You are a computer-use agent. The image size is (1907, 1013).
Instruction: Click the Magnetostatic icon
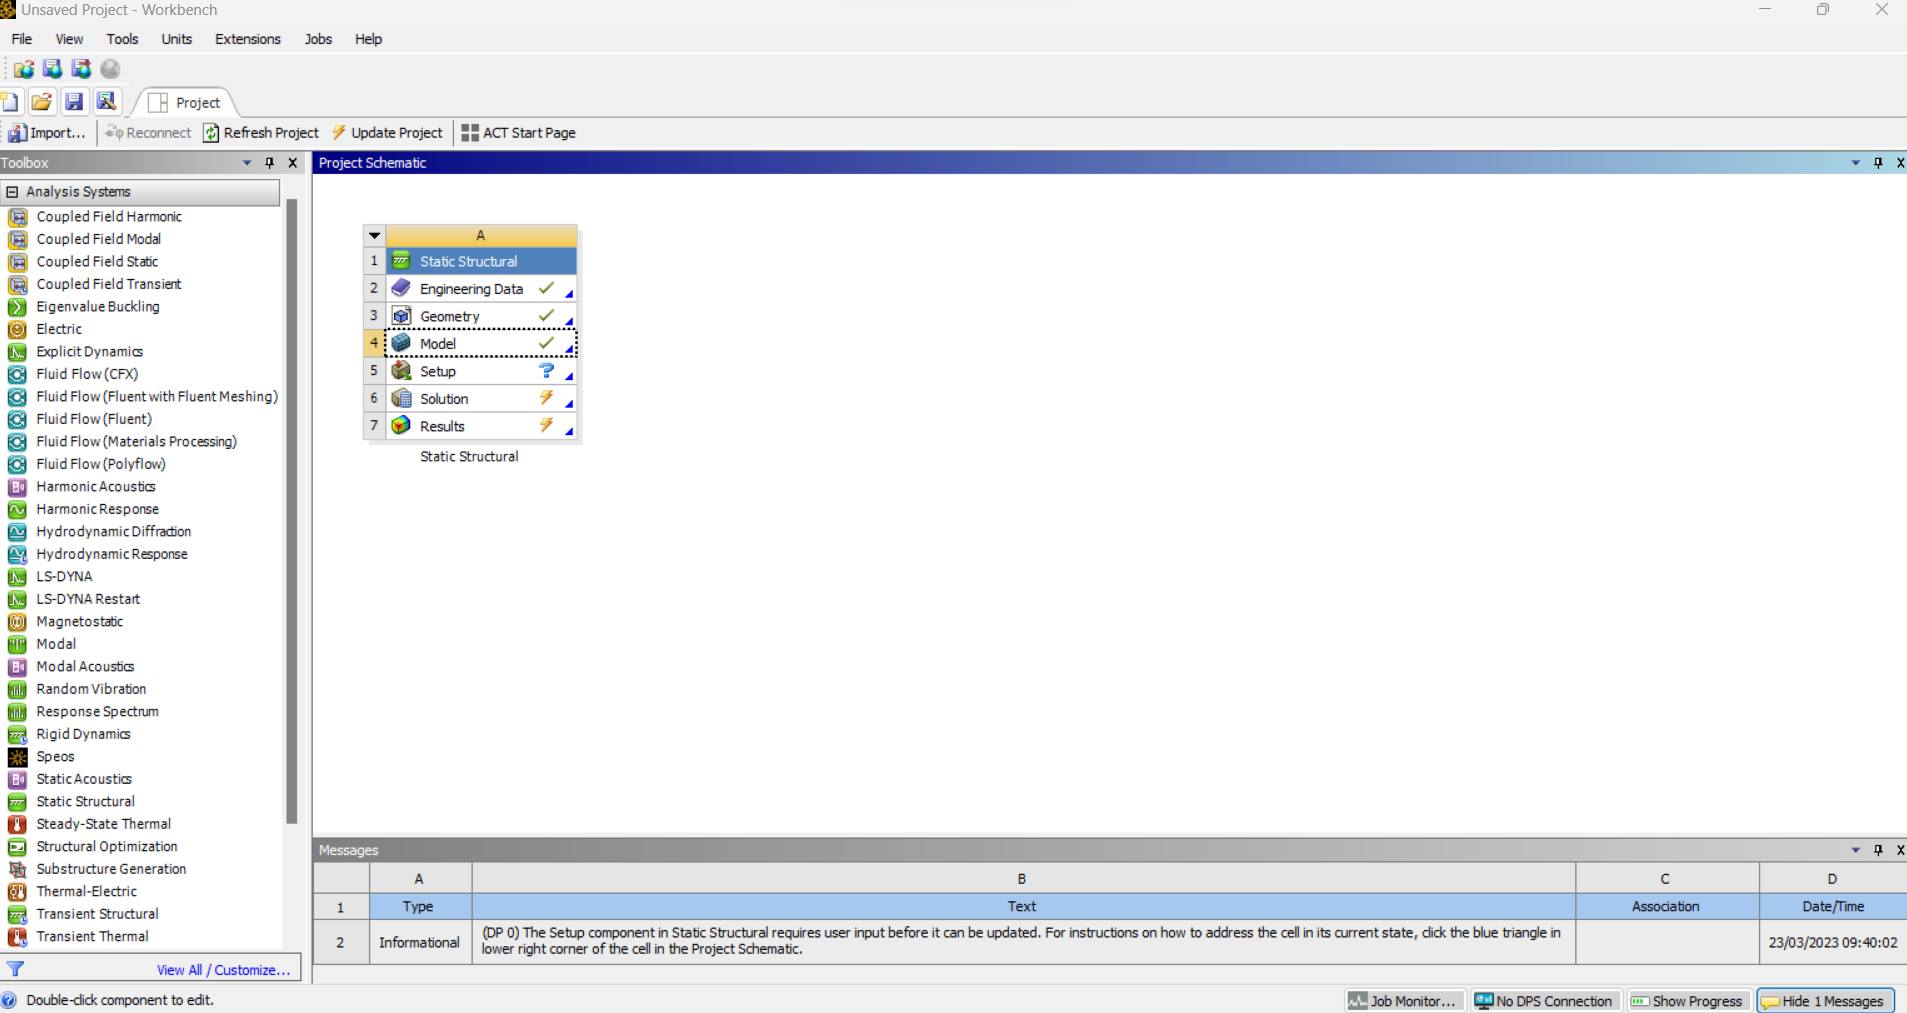(17, 621)
